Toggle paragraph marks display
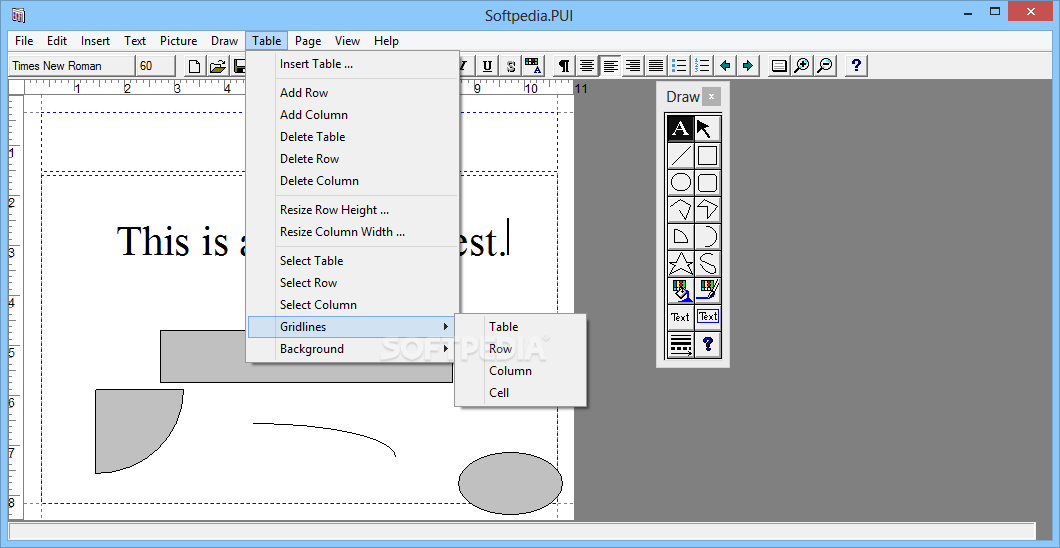The height and width of the screenshot is (548, 1060). click(x=564, y=66)
